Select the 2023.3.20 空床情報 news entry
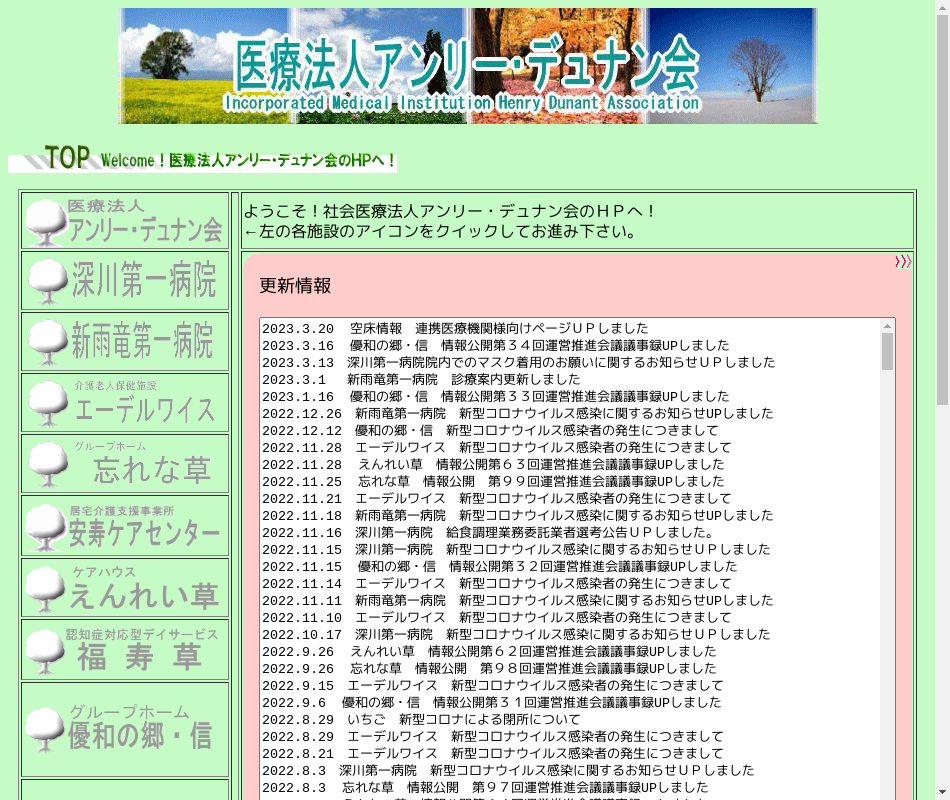The width and height of the screenshot is (950, 800). pyautogui.click(x=455, y=329)
